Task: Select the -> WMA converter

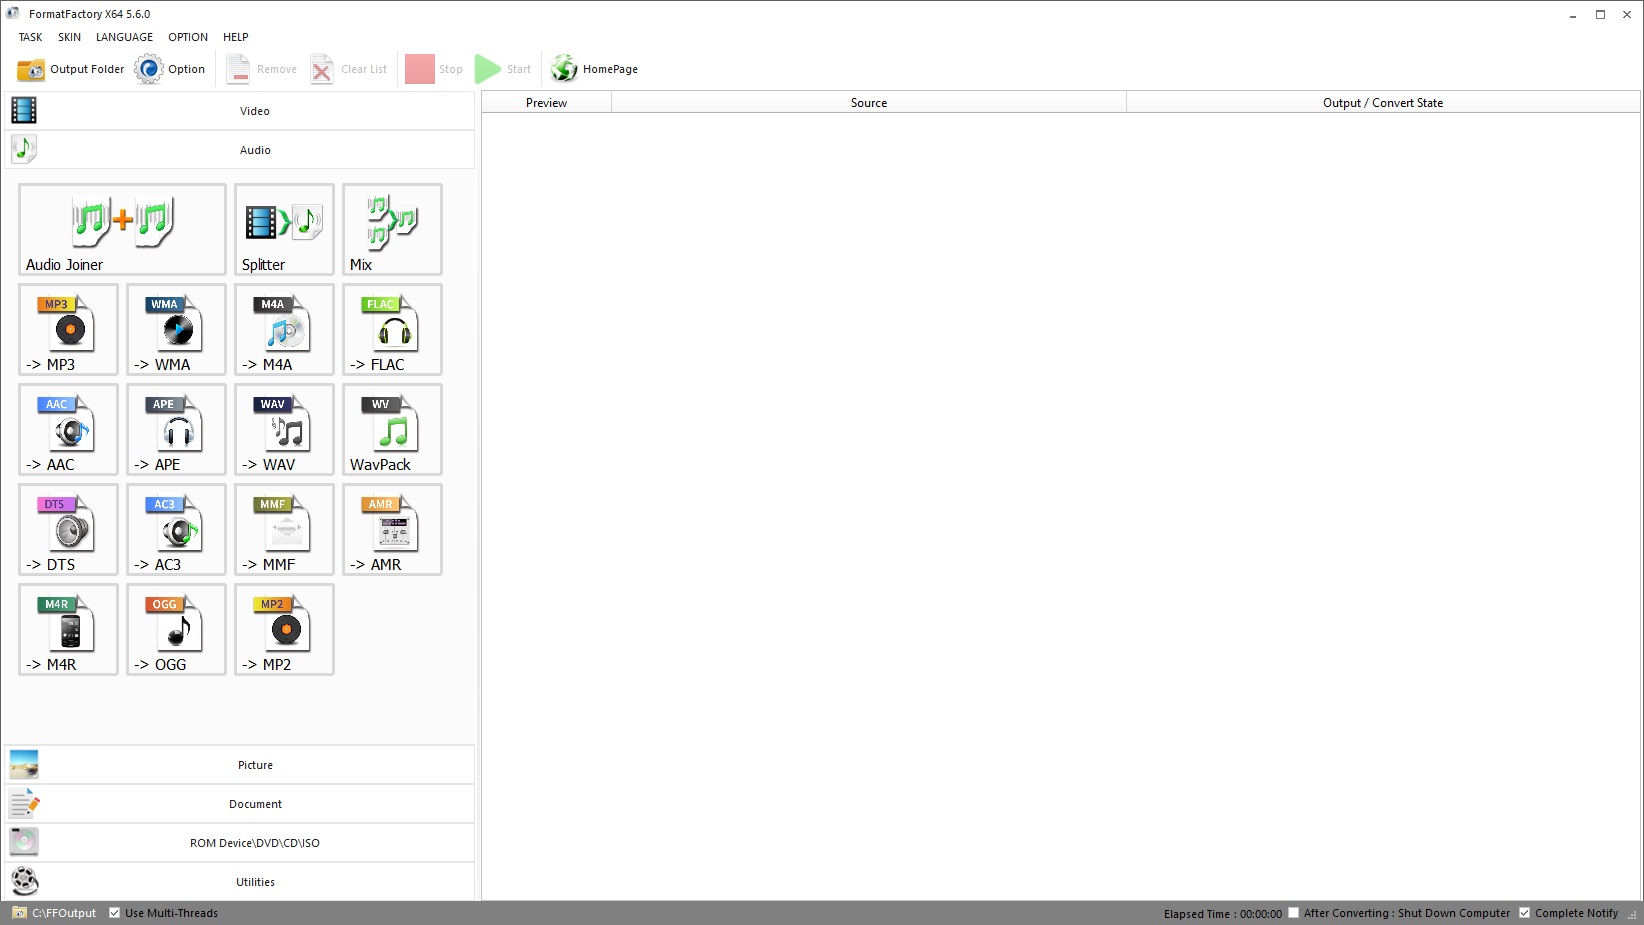Action: coord(176,329)
